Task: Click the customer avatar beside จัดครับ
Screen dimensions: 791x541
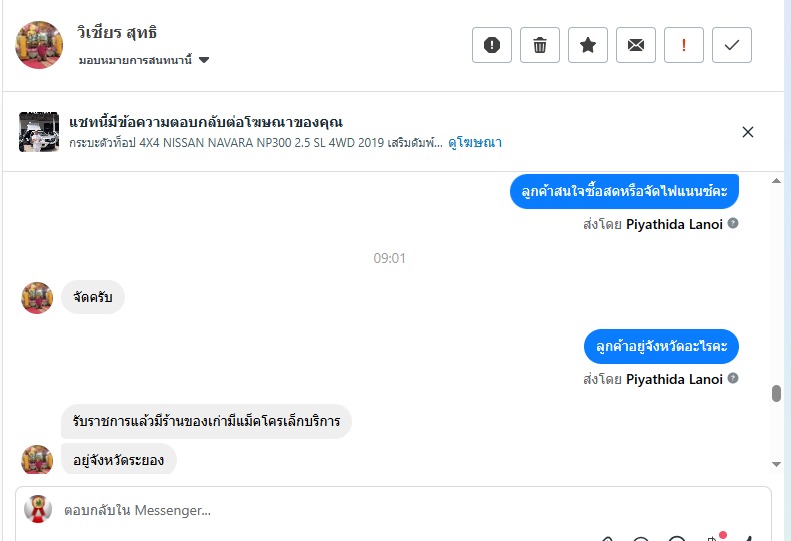Action: coord(38,297)
